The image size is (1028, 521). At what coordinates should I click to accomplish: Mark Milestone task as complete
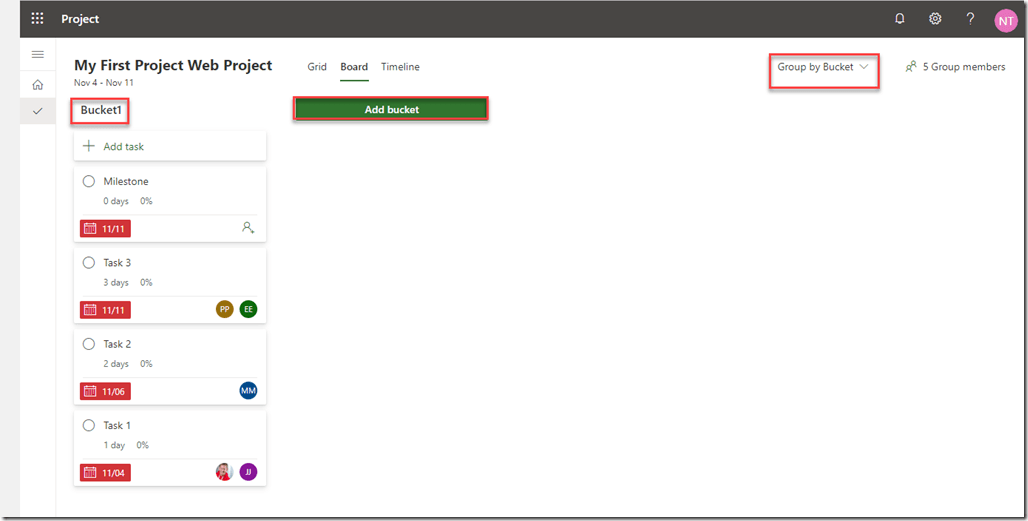pyautogui.click(x=89, y=181)
